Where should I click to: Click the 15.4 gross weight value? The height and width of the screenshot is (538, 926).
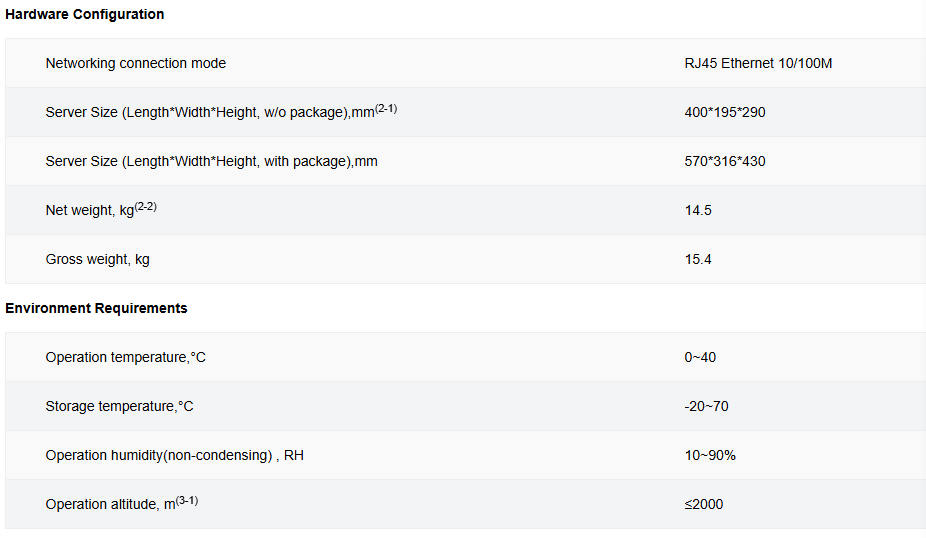click(698, 259)
